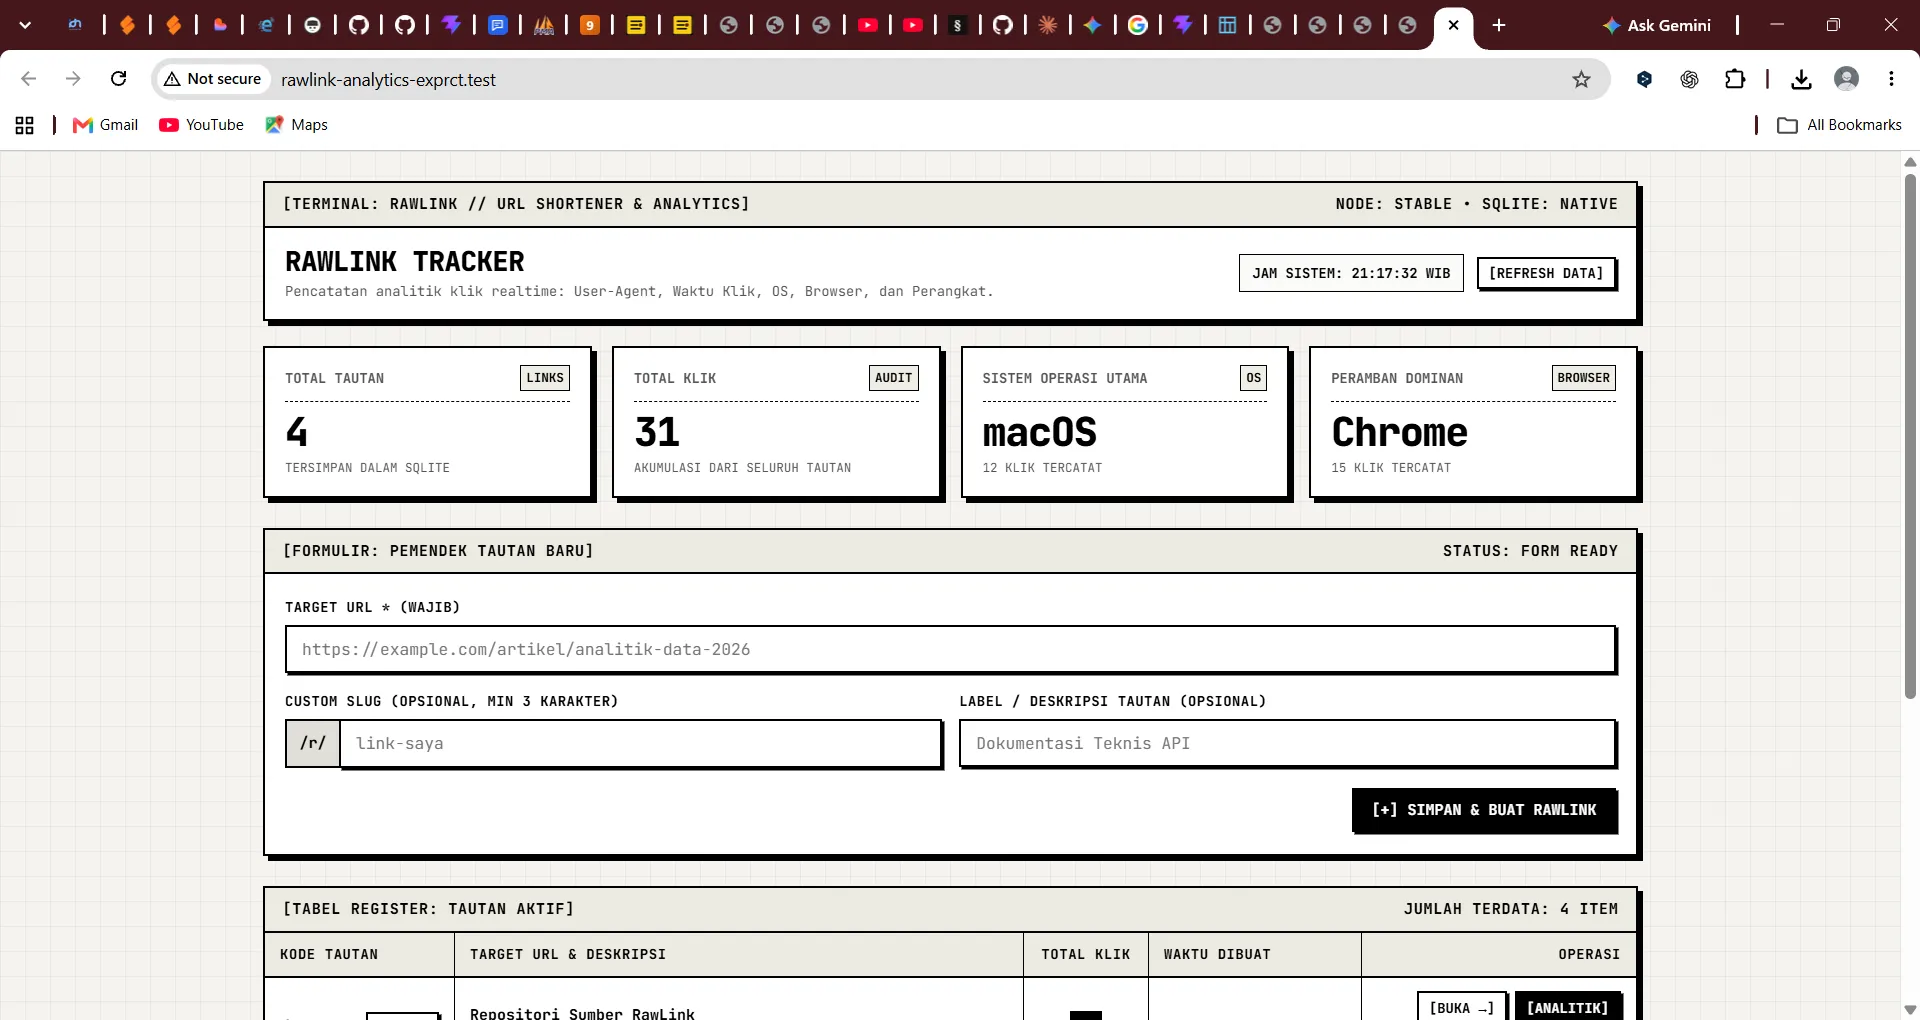Screen dimensions: 1920x1020
Task: Go back using the browser back arrow
Action: click(x=29, y=79)
